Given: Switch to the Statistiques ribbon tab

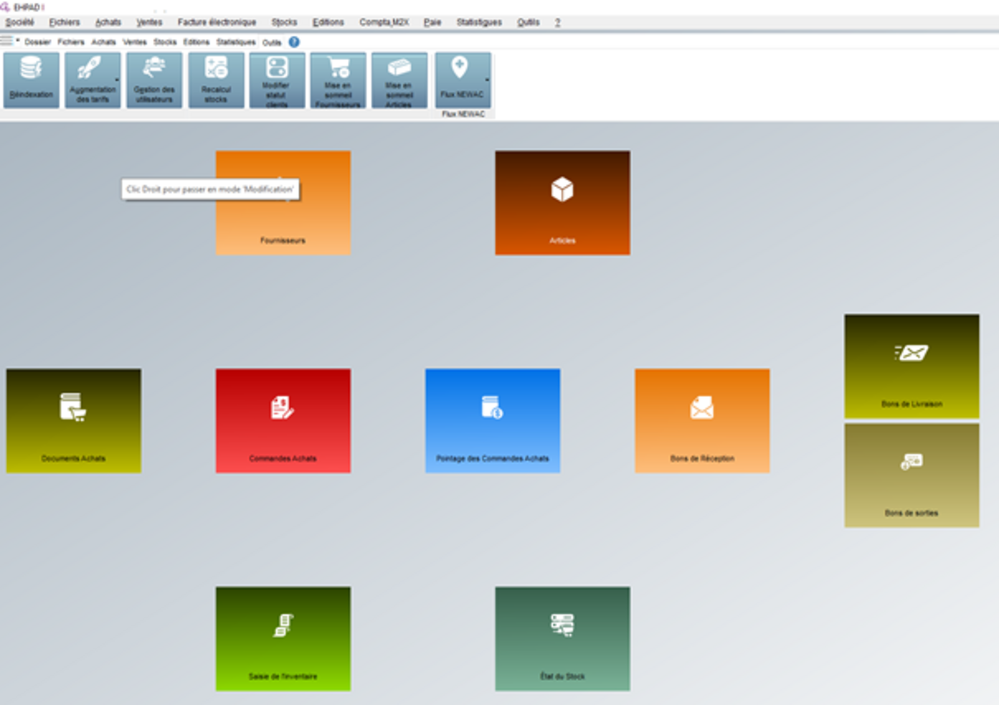Looking at the screenshot, I should (236, 42).
